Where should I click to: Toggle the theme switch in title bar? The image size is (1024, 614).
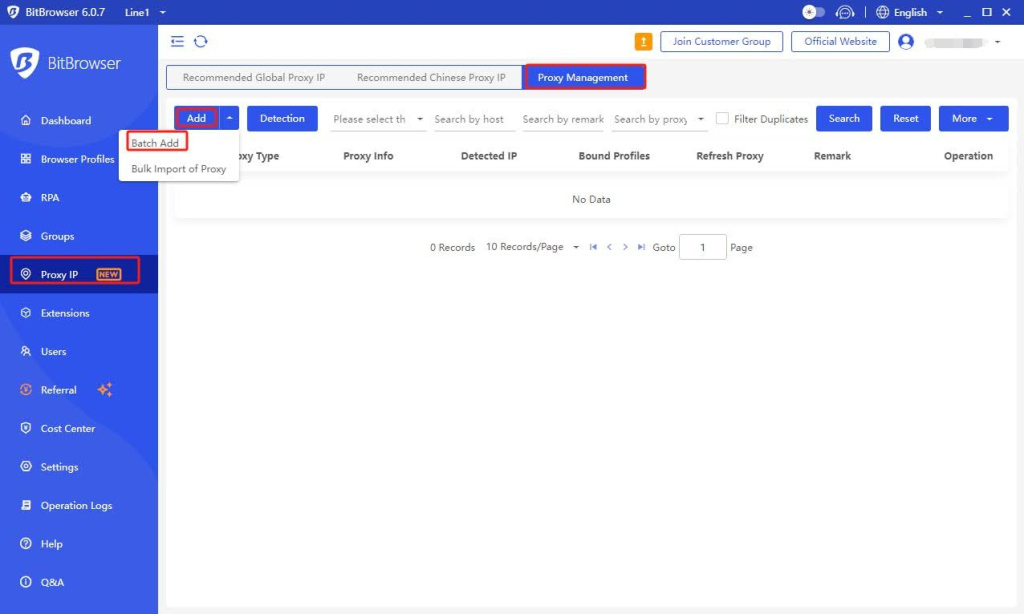tap(813, 12)
